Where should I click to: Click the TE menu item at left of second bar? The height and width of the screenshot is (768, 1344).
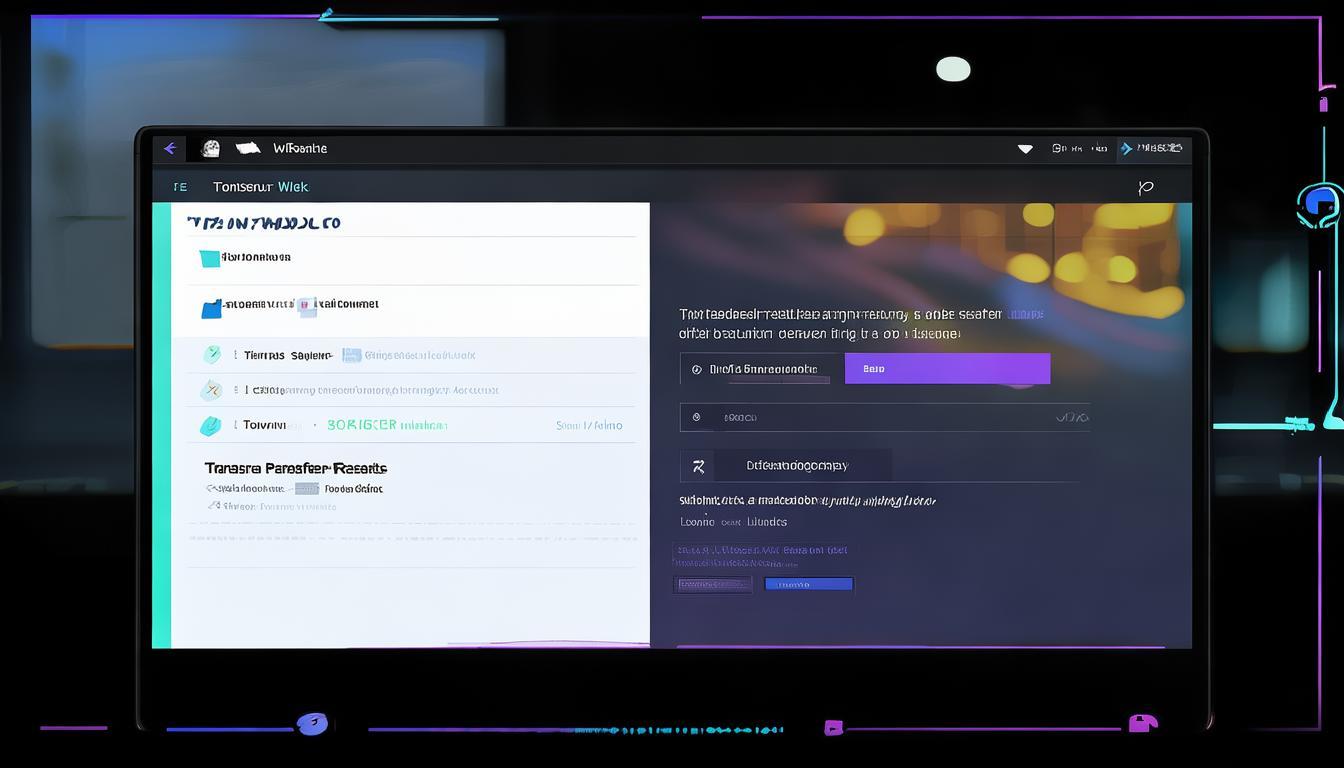pos(180,187)
